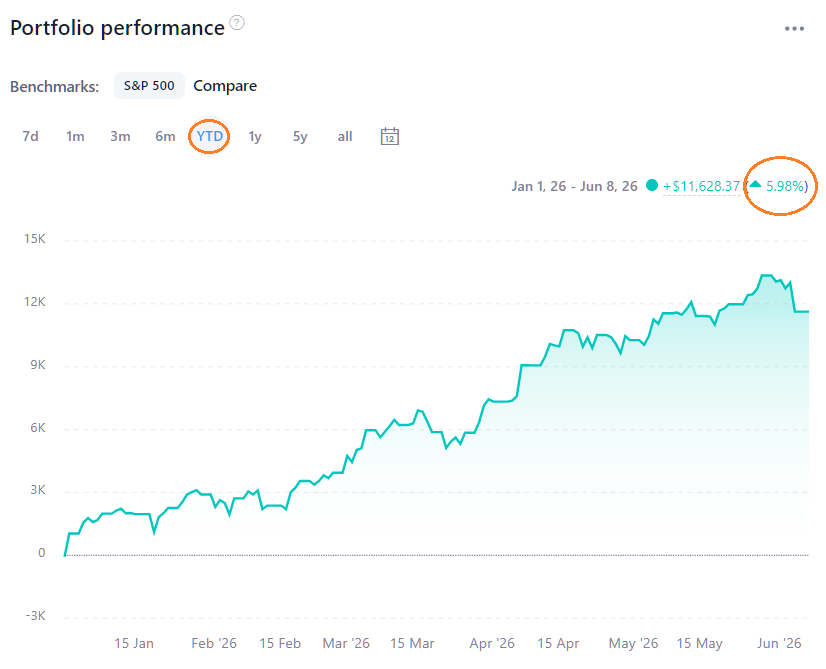The height and width of the screenshot is (669, 826).
Task: Click the Portfolio performance heading
Action: click(x=117, y=28)
